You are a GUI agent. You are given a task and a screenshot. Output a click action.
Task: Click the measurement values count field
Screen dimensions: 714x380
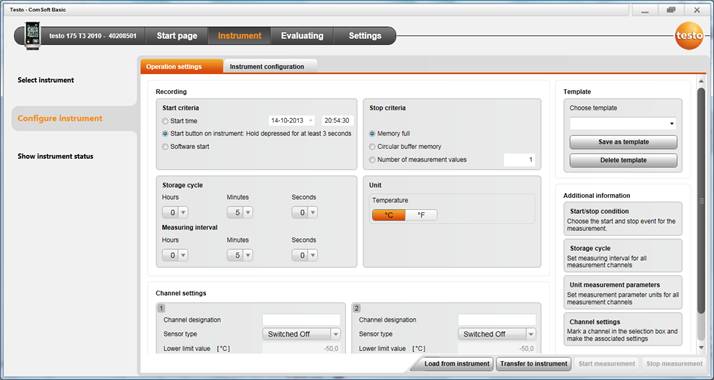point(519,160)
